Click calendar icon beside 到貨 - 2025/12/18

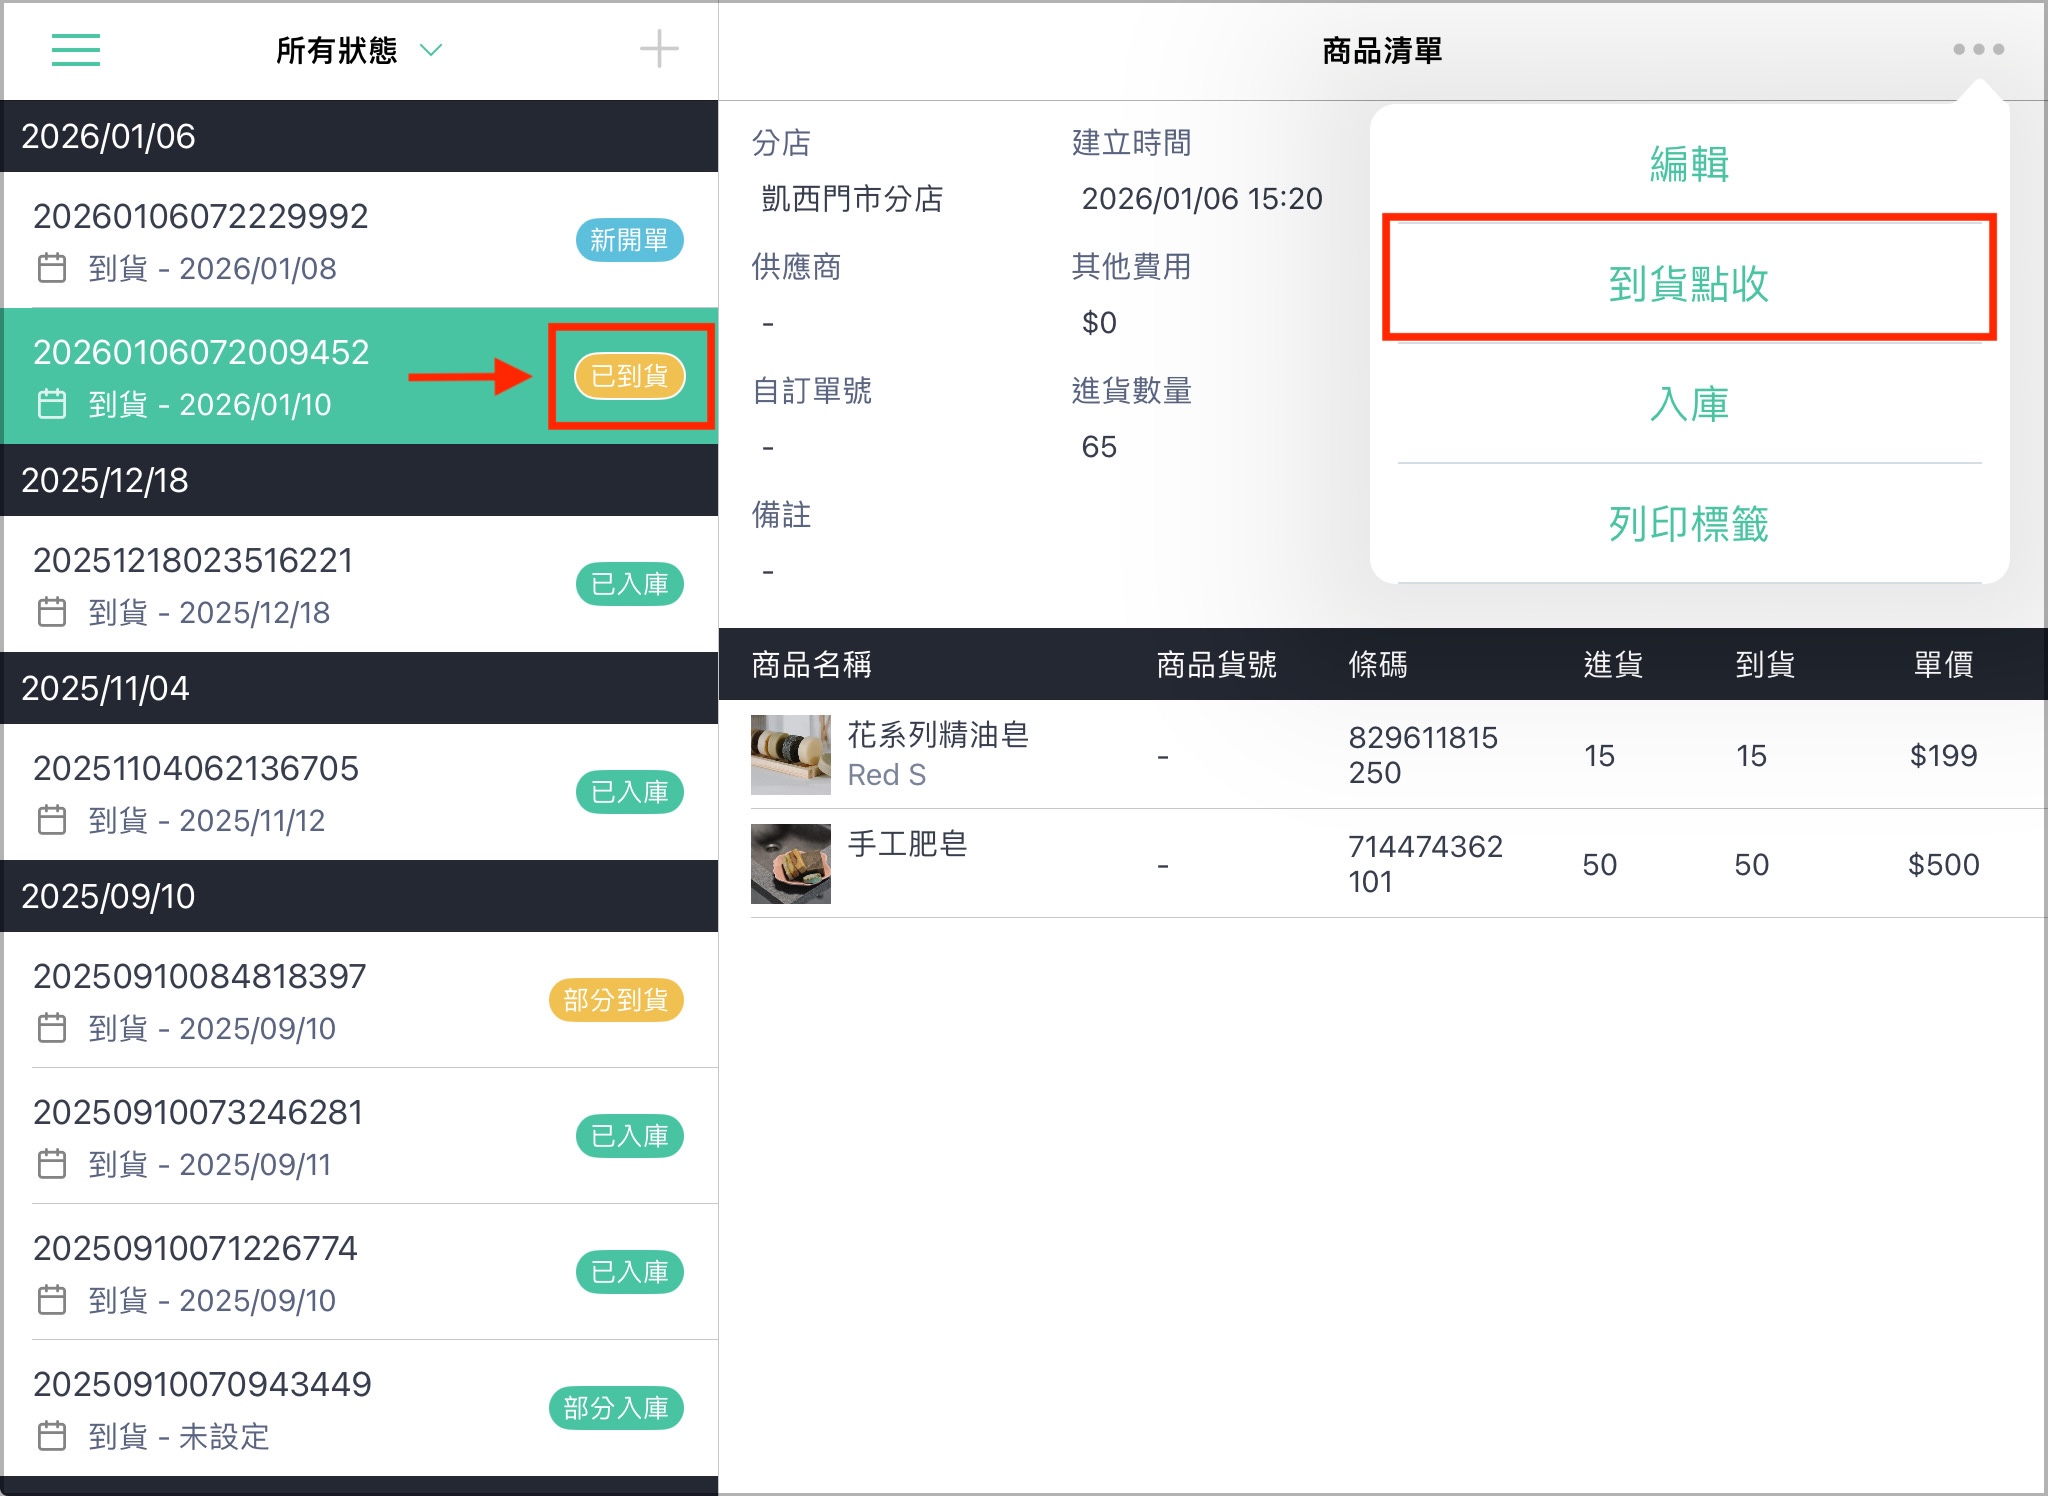(x=52, y=612)
